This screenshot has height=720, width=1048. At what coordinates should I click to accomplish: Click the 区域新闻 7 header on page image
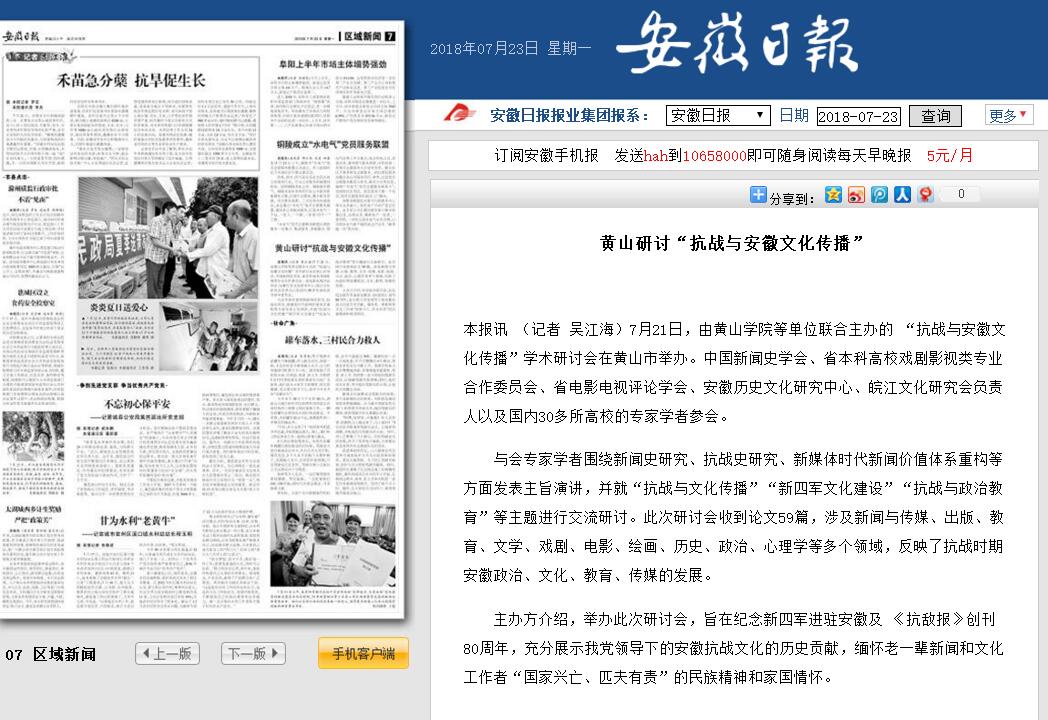click(x=368, y=36)
